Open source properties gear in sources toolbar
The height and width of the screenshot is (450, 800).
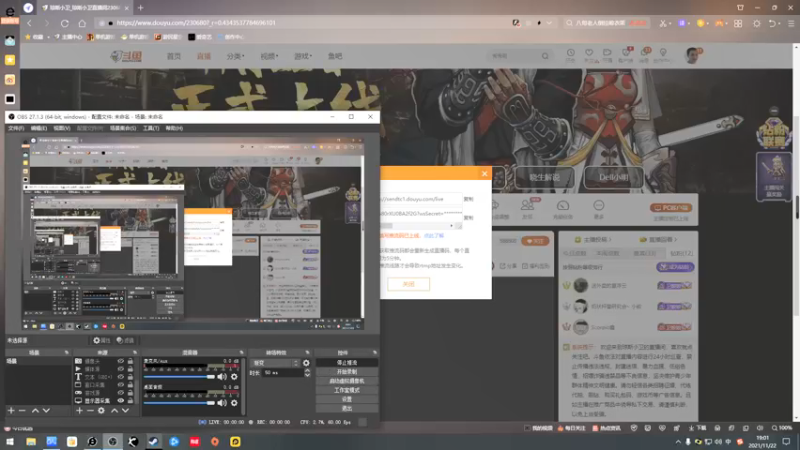(101, 410)
